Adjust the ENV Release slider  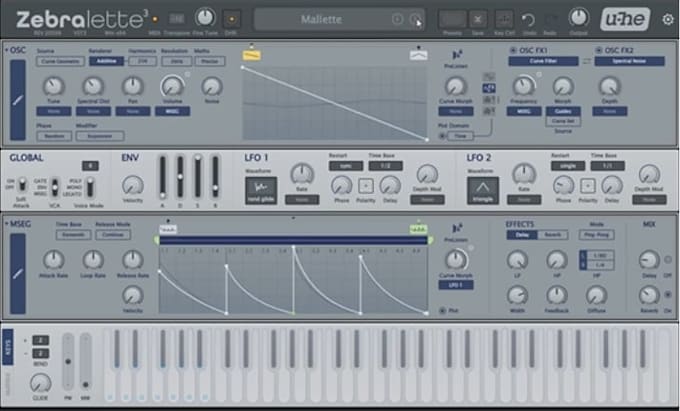coord(215,177)
